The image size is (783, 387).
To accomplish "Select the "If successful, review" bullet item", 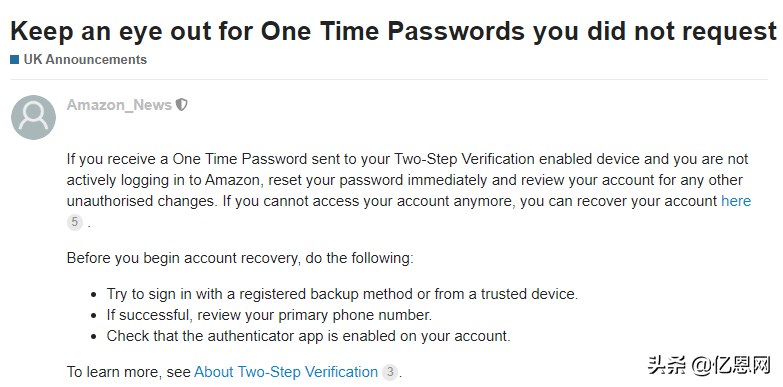I will [269, 315].
